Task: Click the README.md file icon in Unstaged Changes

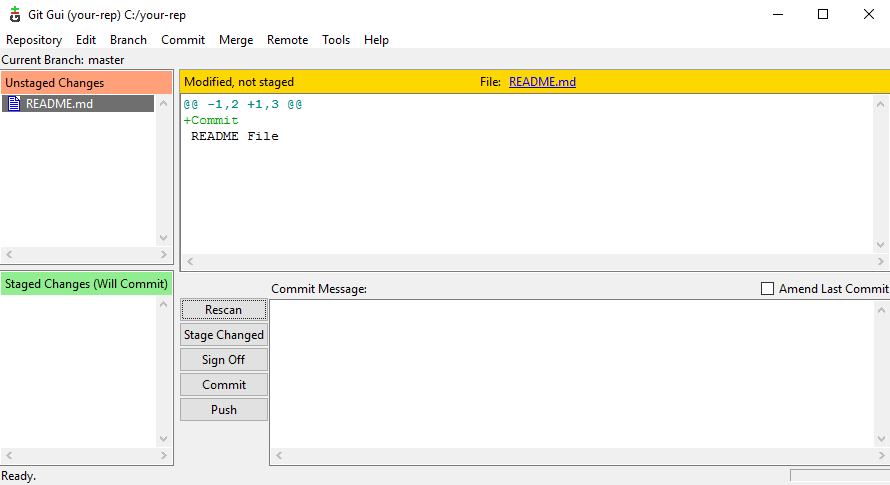Action: click(14, 103)
